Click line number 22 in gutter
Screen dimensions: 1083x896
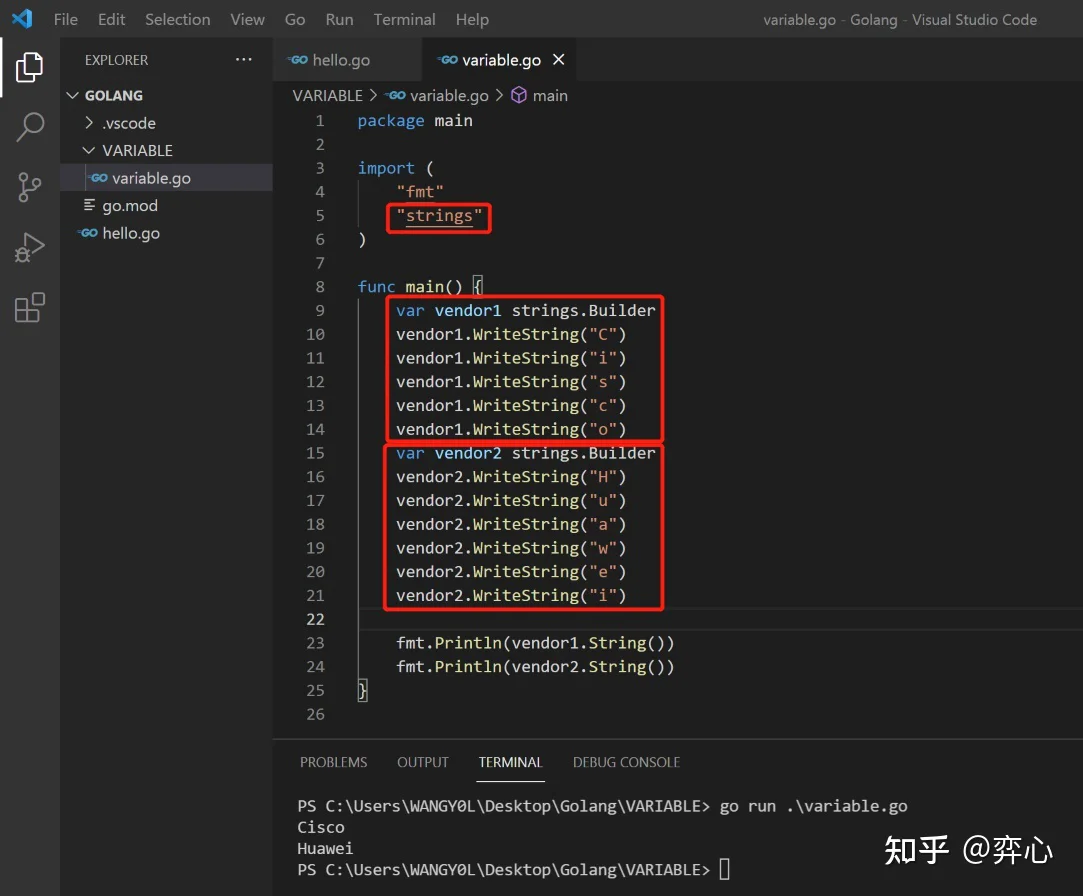[315, 619]
